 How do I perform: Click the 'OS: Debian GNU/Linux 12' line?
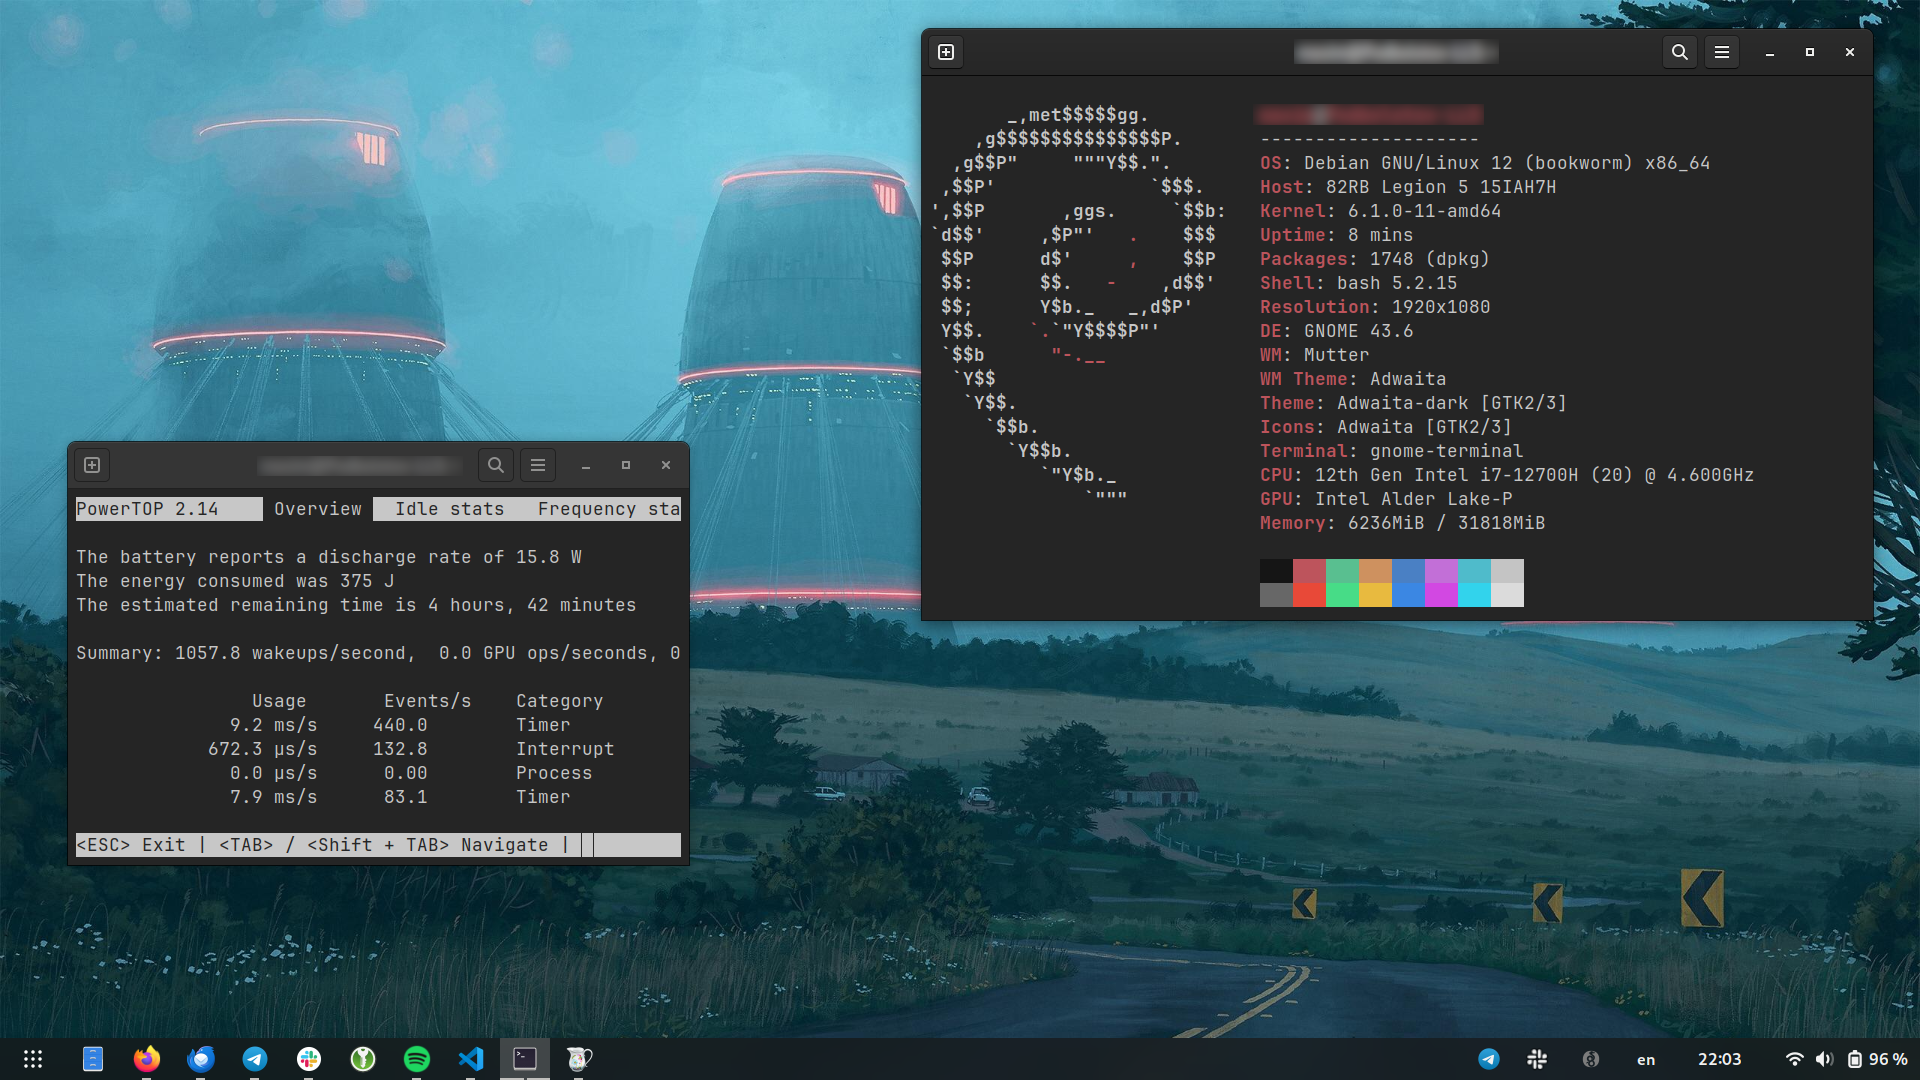(x=1485, y=163)
